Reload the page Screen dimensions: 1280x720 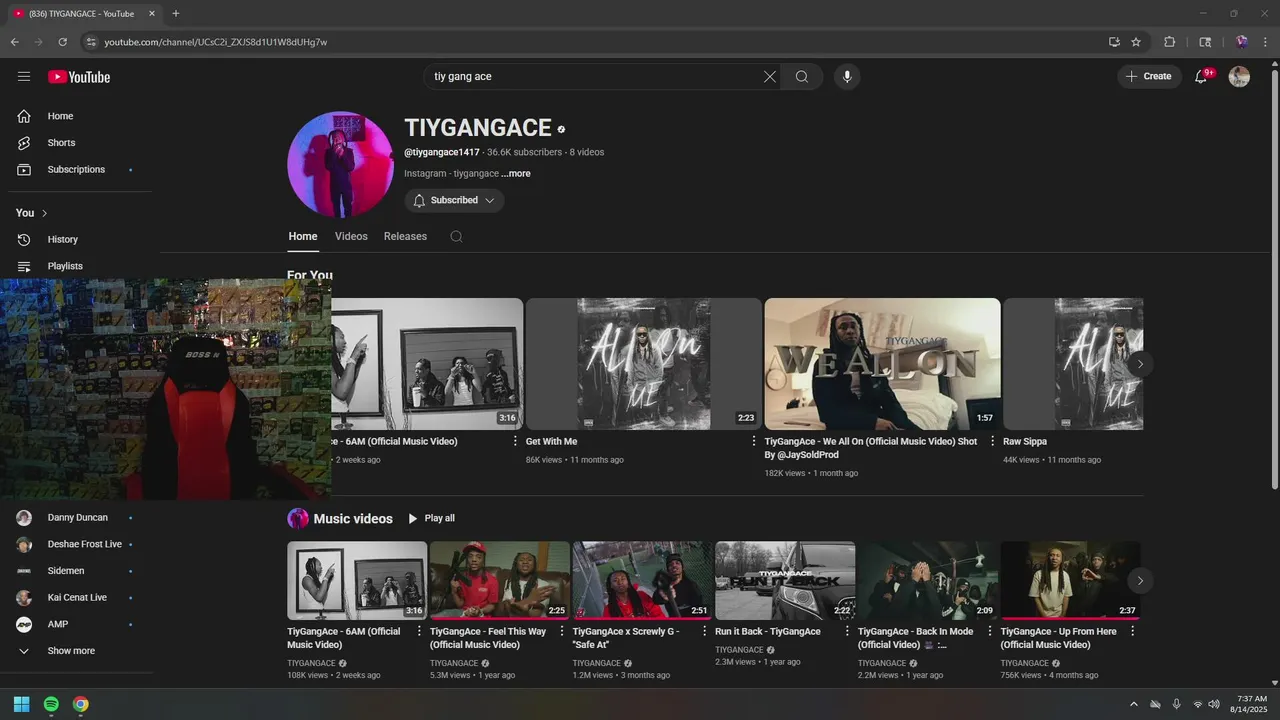coord(63,42)
